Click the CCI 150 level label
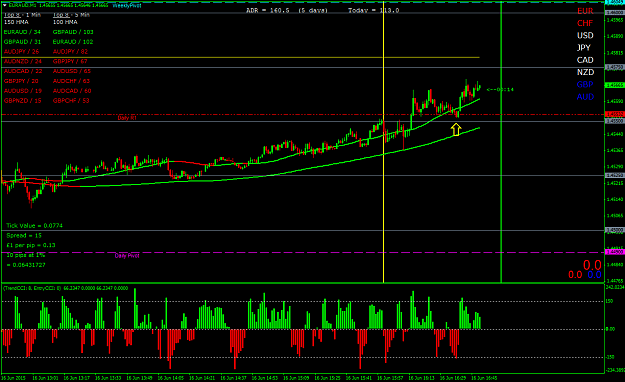This screenshot has width=625, height=382. pyautogui.click(x=609, y=301)
